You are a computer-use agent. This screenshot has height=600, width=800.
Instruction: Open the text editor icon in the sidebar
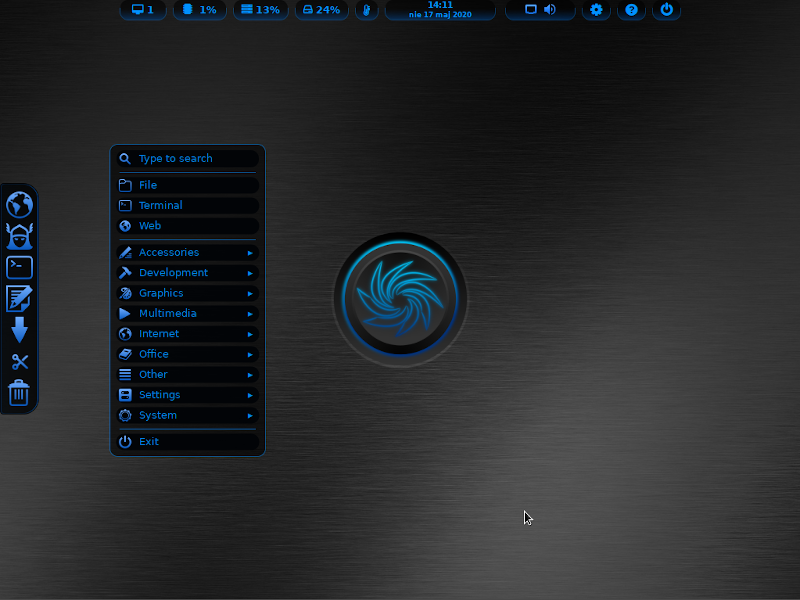coord(20,297)
